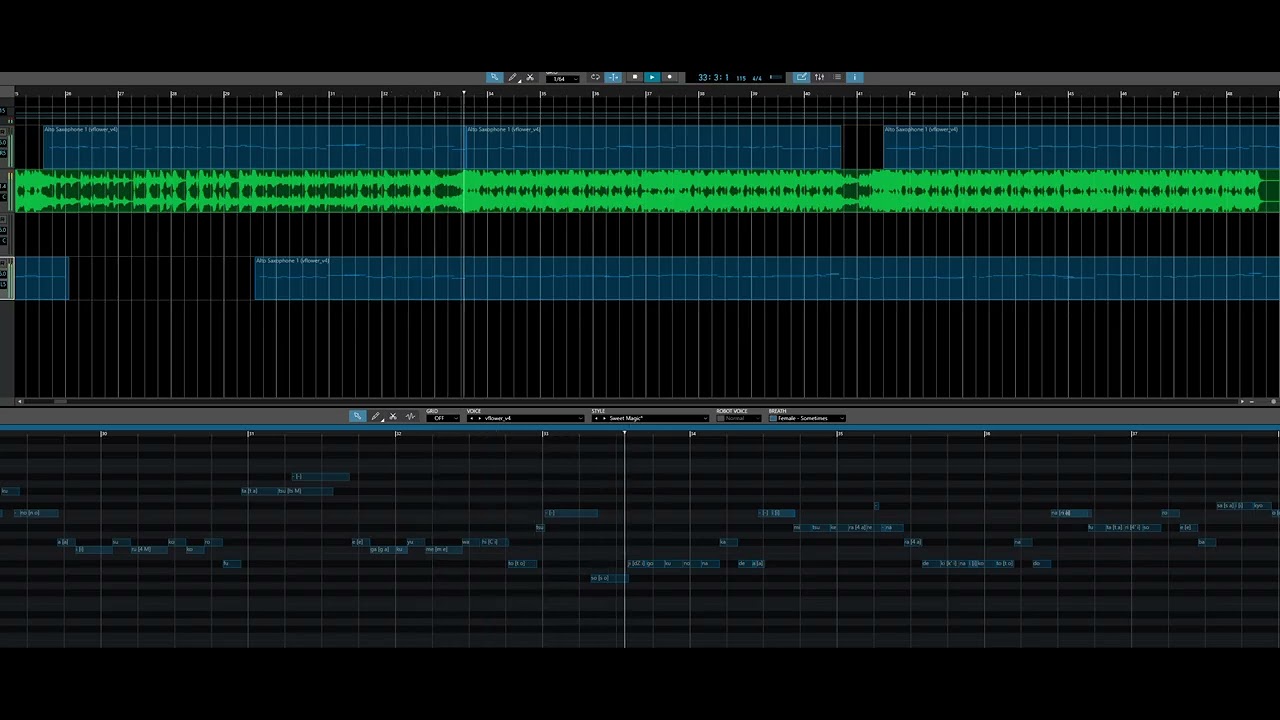This screenshot has height=720, width=1280.
Task: Toggle loop playback button
Action: (x=595, y=77)
